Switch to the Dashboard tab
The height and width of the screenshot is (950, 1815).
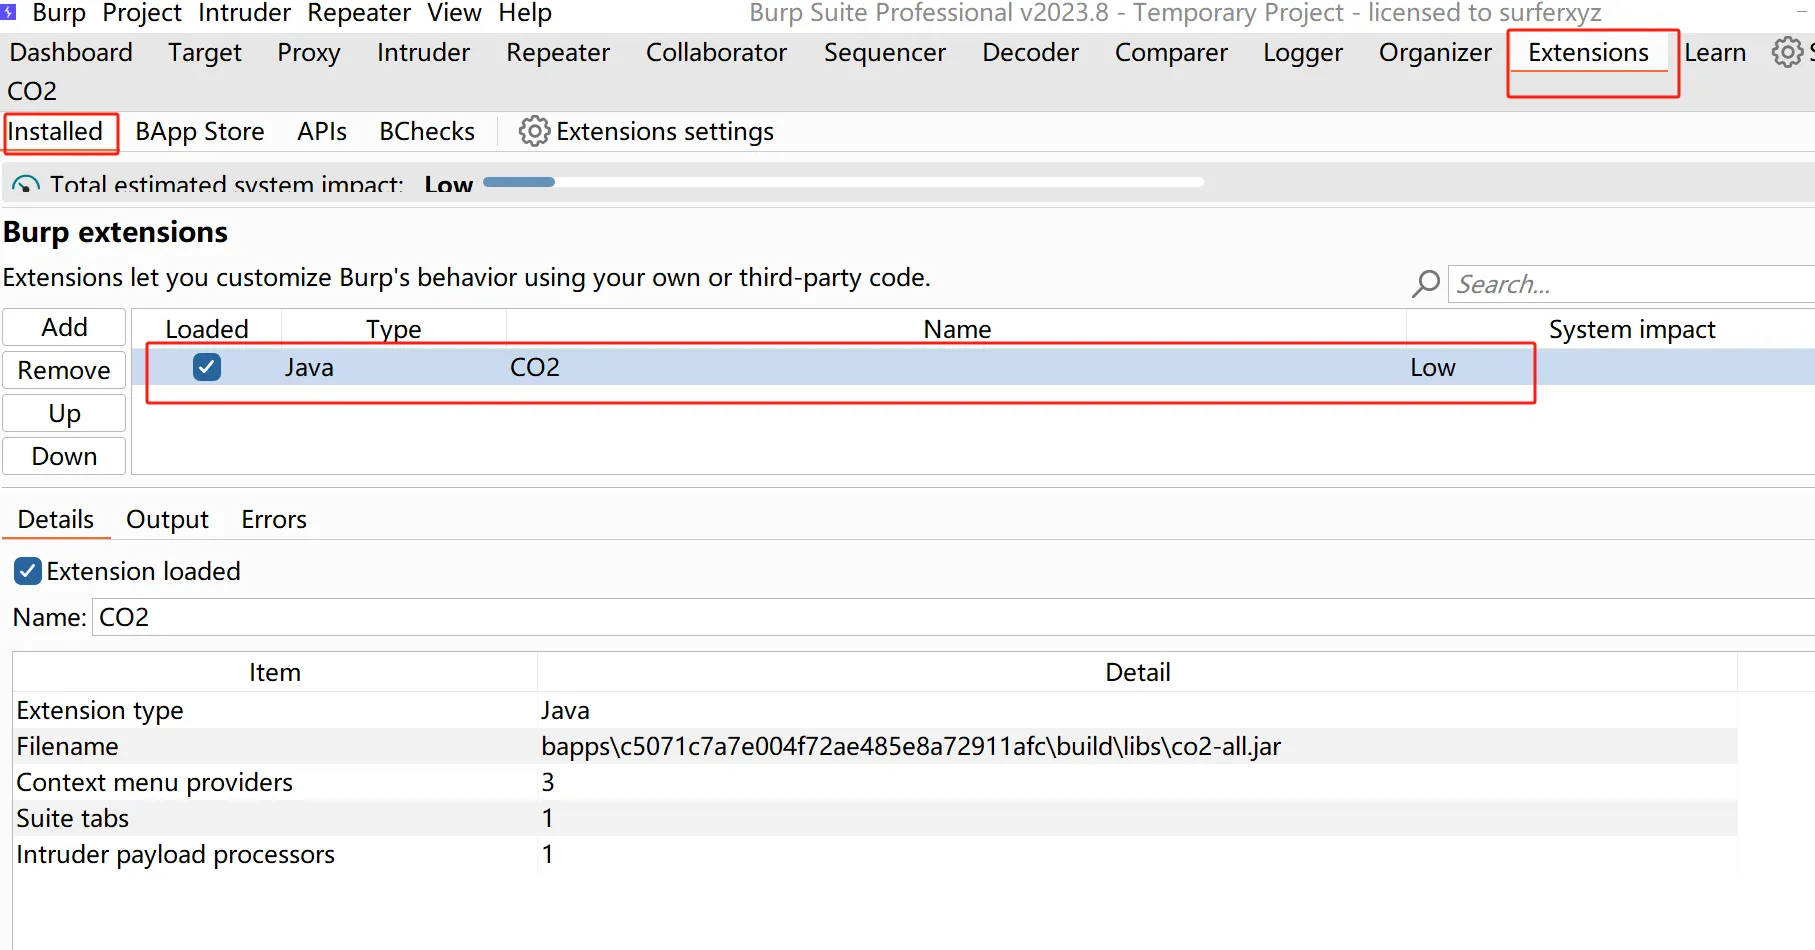pyautogui.click(x=71, y=52)
